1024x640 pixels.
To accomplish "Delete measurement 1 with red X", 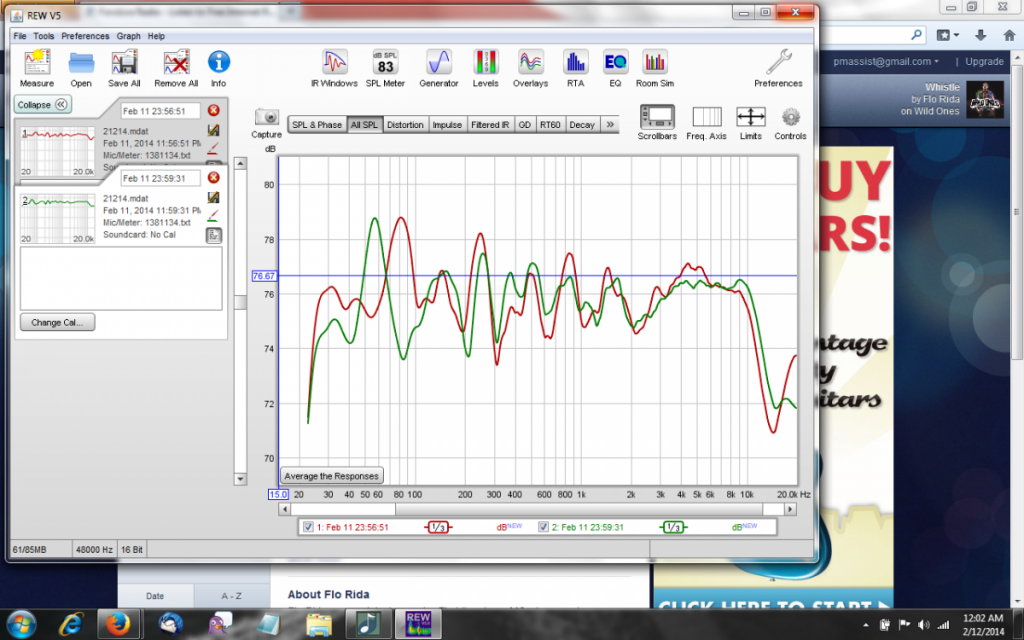I will click(214, 110).
